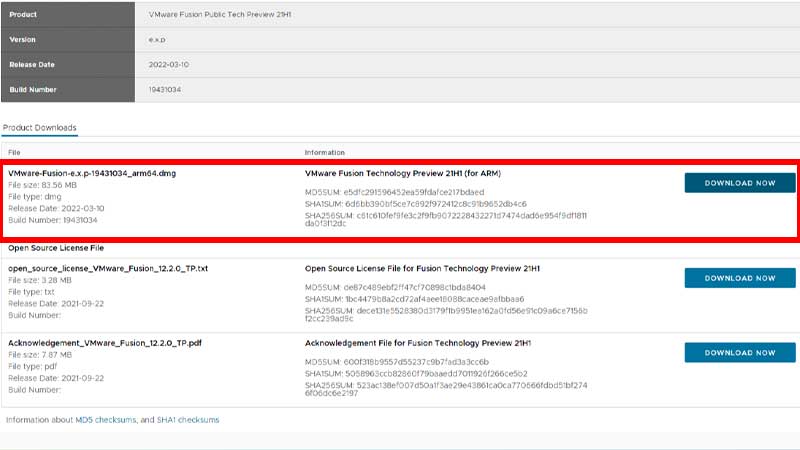The image size is (800, 450).
Task: Follow the SHA1 checksums link
Action: (188, 420)
